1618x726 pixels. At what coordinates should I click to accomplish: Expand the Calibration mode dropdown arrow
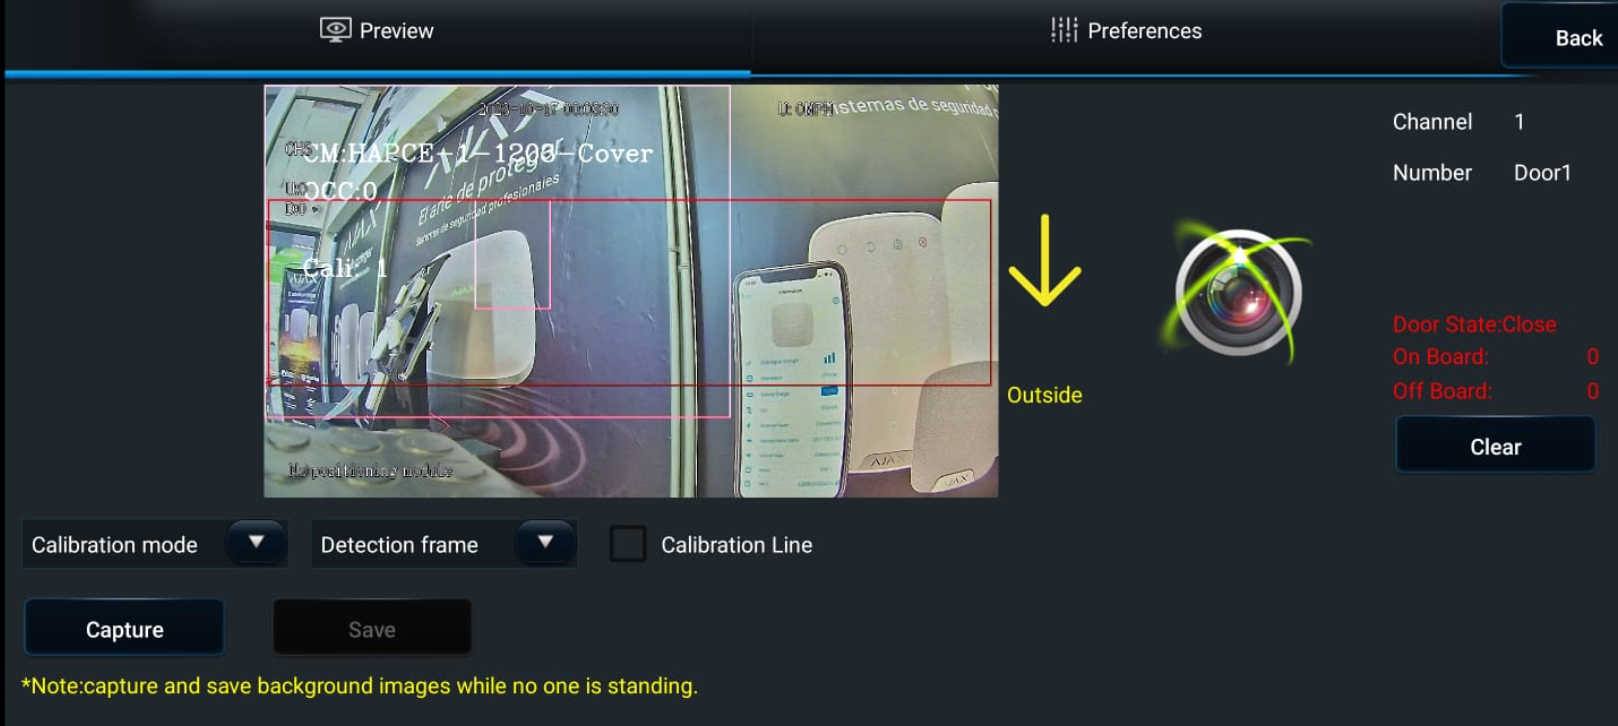(256, 542)
